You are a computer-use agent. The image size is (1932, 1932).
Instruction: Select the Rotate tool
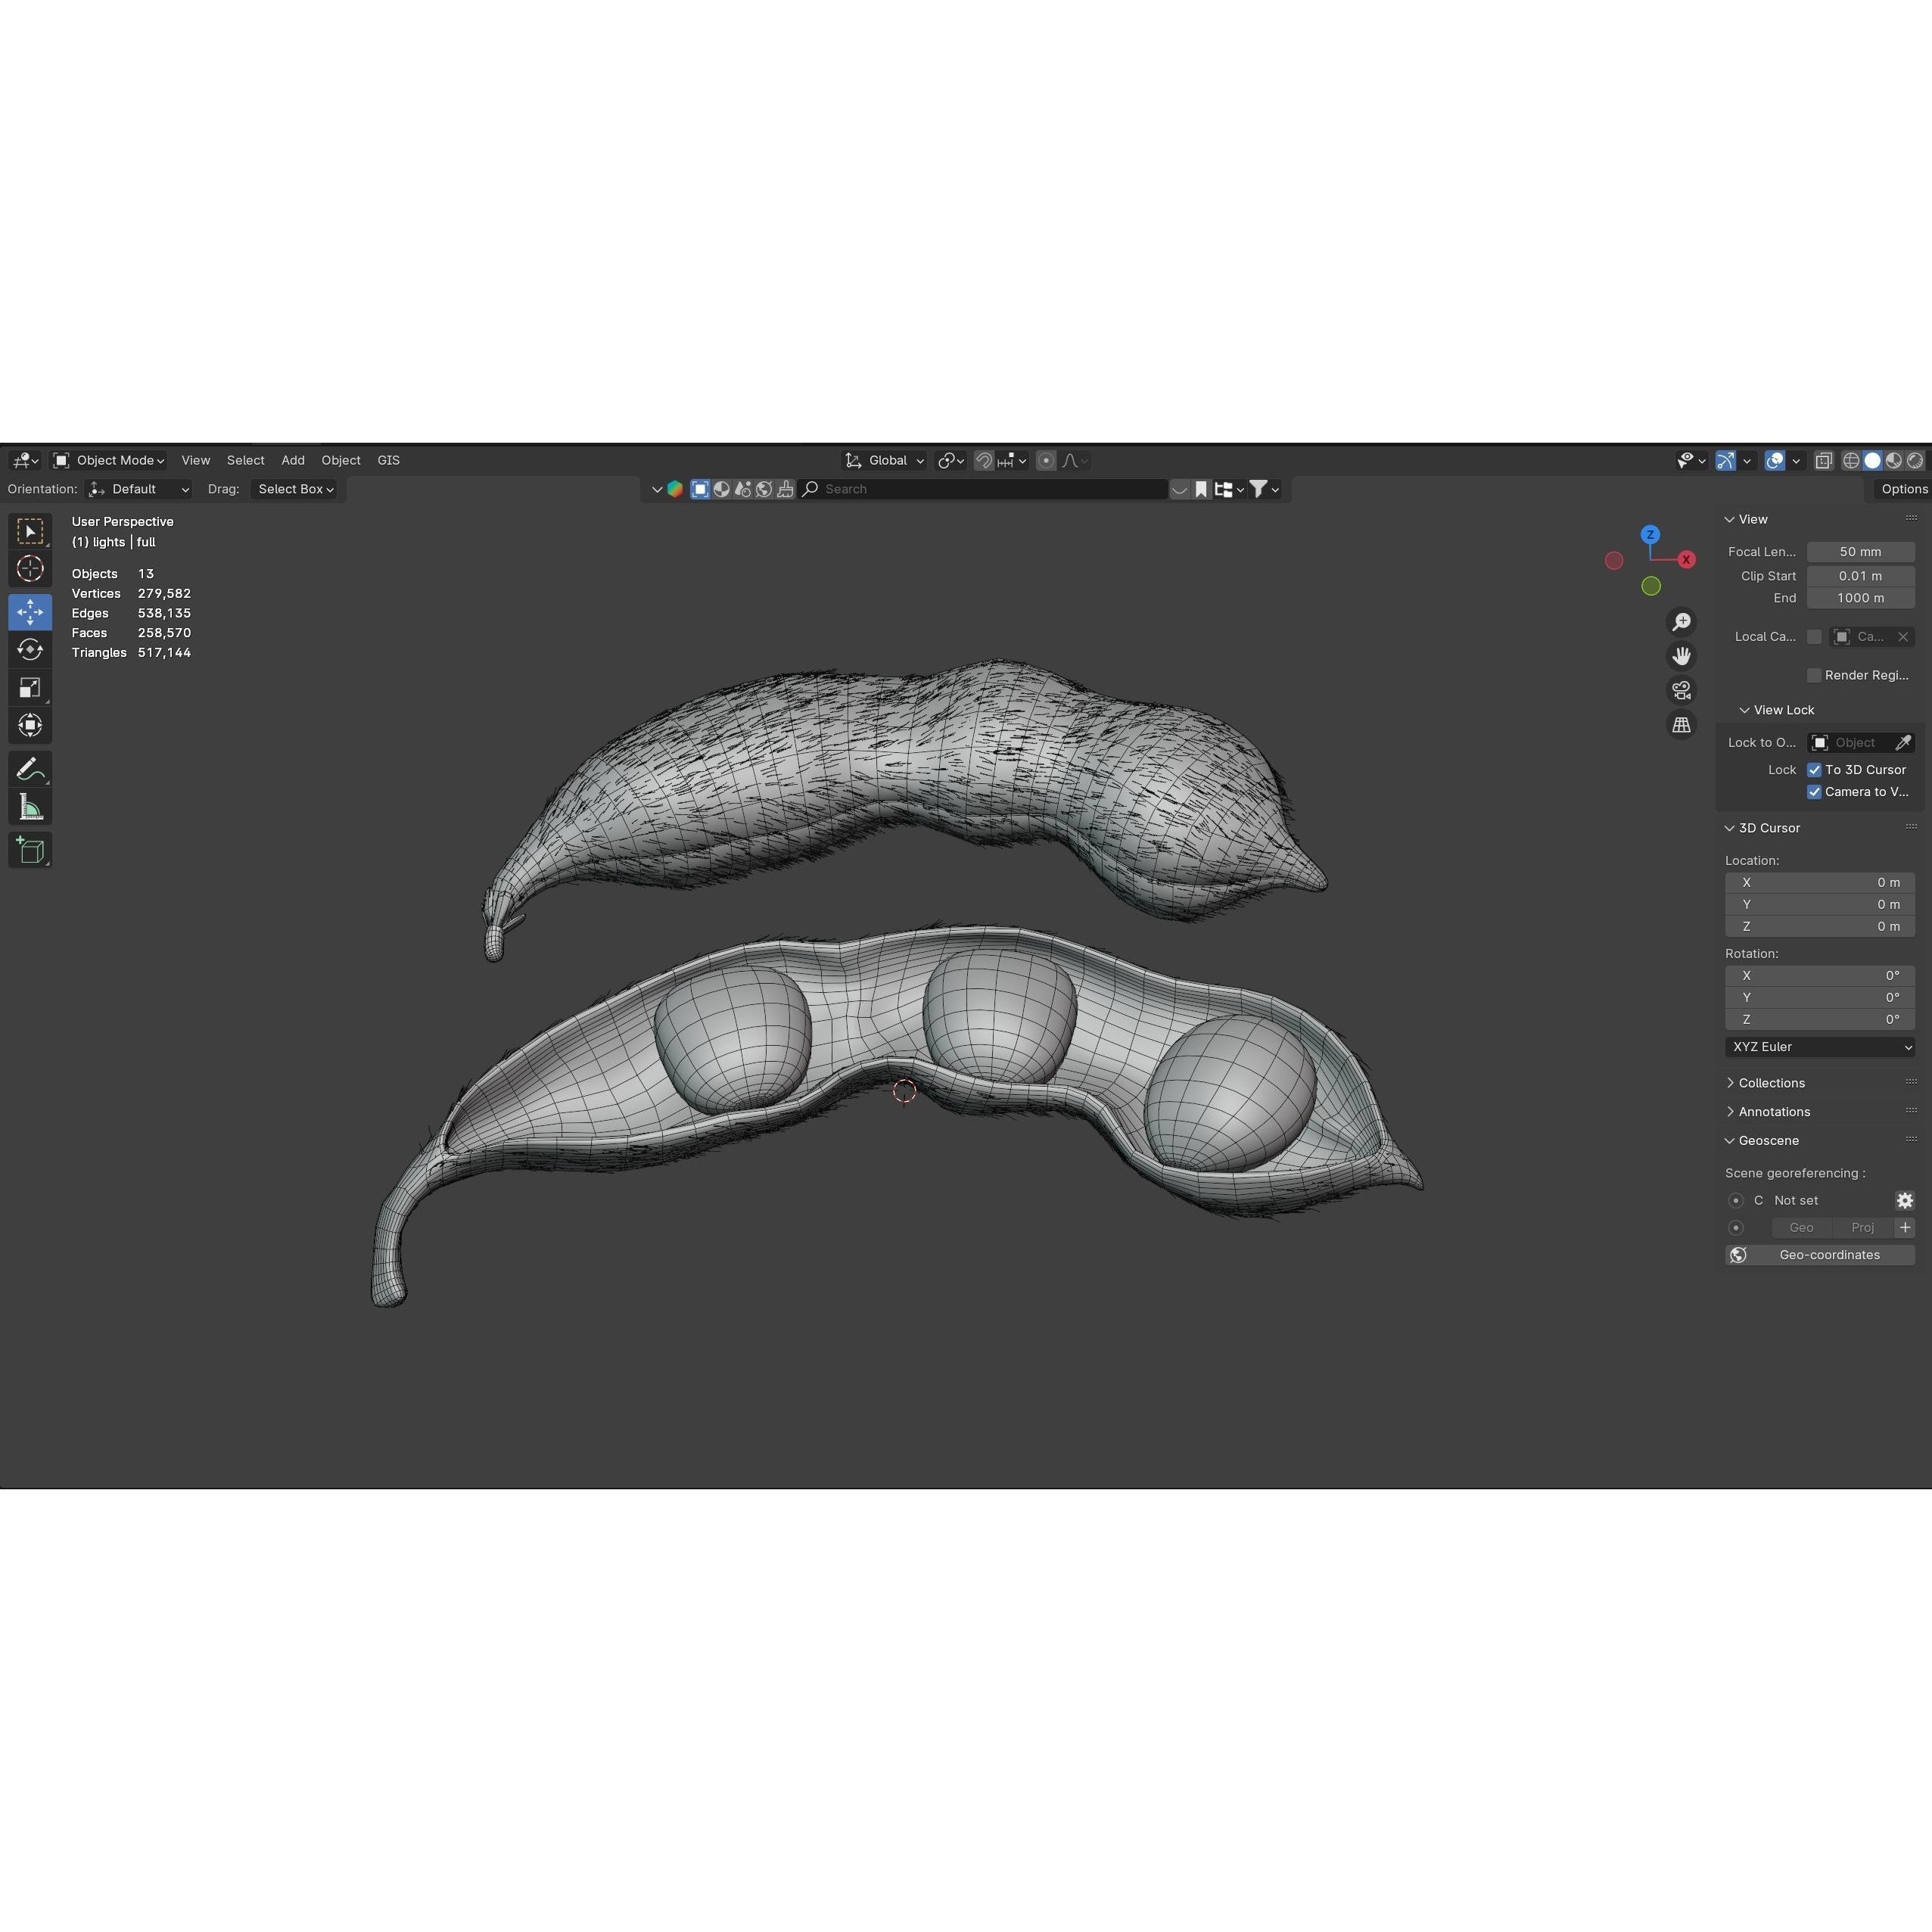click(29, 649)
